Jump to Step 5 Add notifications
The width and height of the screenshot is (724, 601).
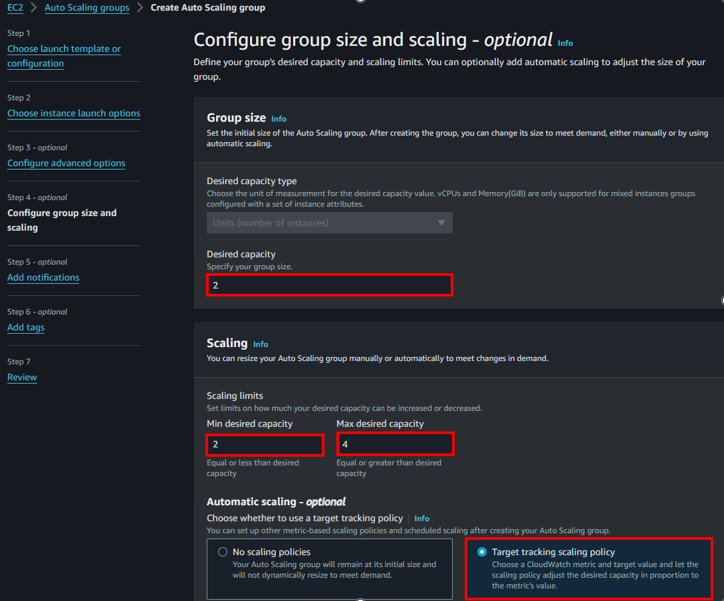(43, 277)
